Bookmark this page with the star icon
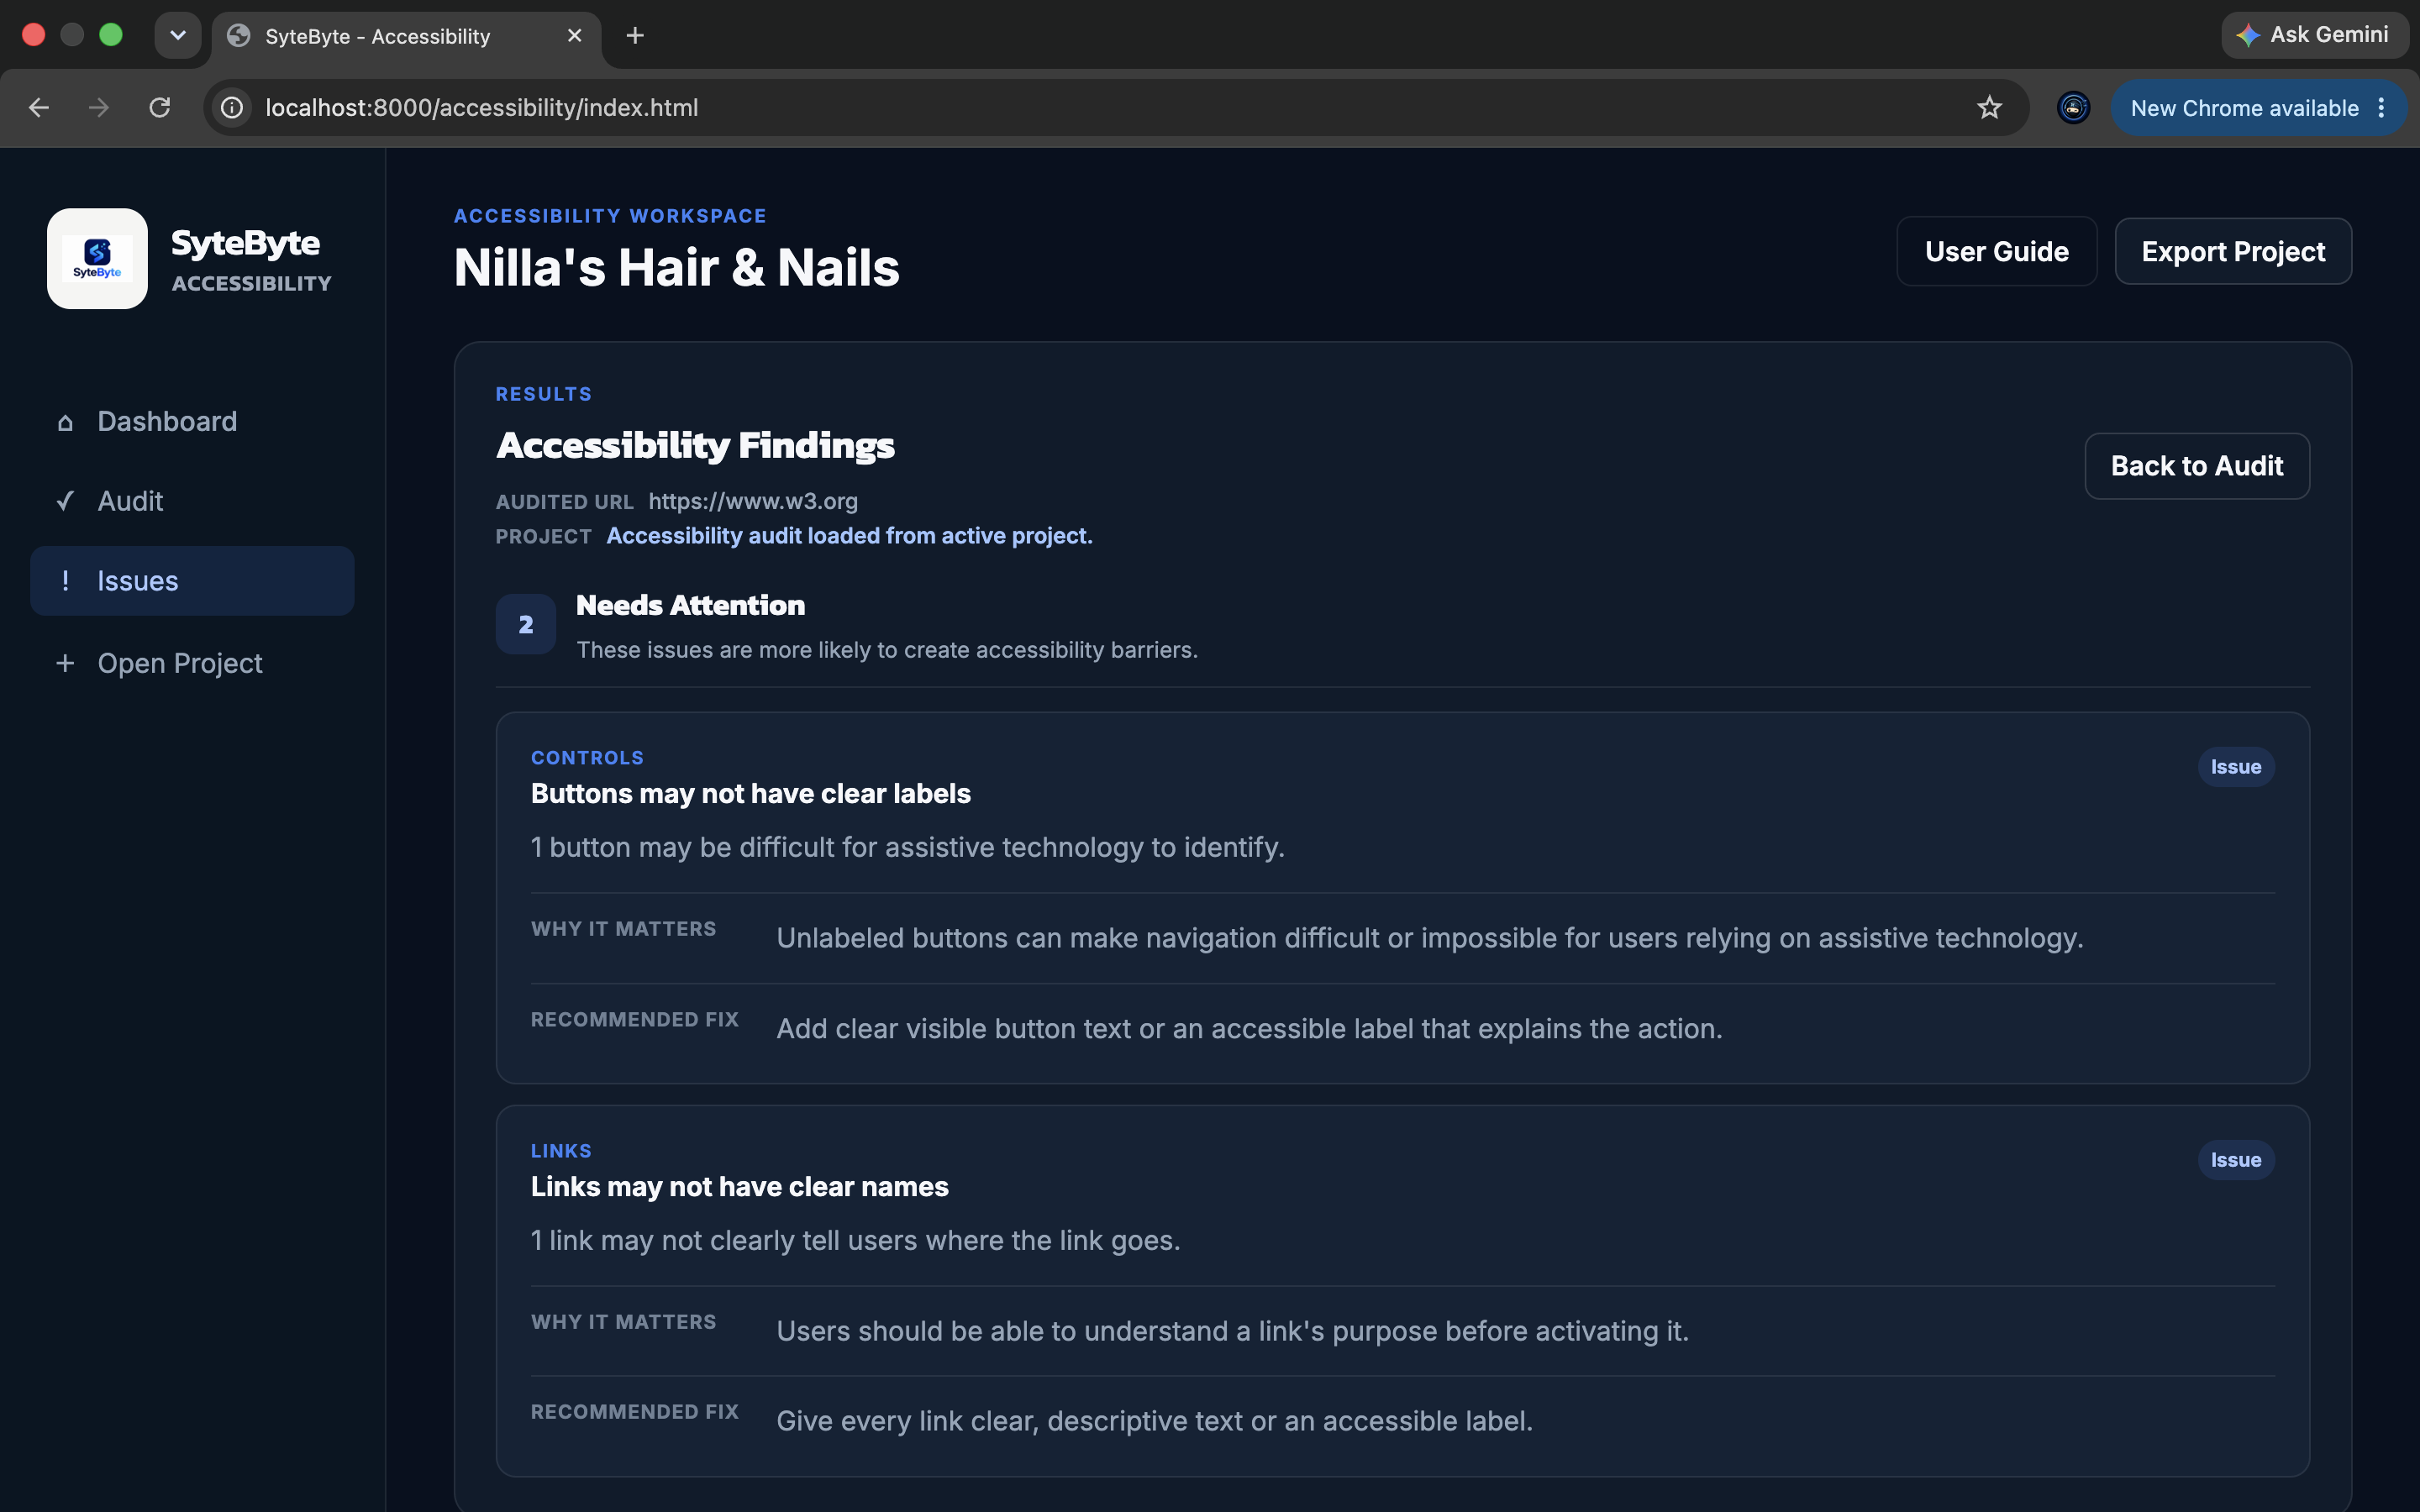 click(1989, 107)
